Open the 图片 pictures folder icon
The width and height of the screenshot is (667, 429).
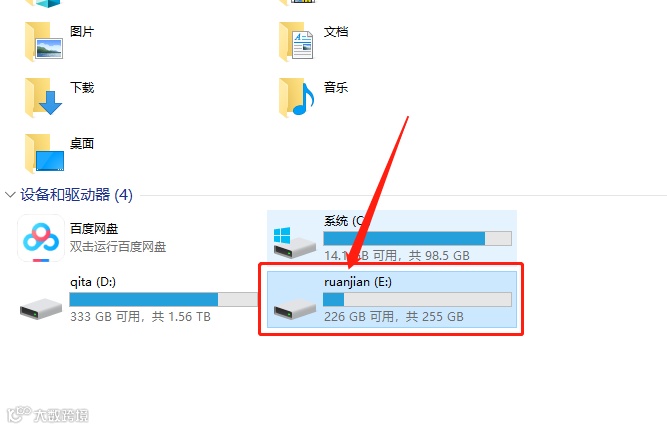(44, 42)
